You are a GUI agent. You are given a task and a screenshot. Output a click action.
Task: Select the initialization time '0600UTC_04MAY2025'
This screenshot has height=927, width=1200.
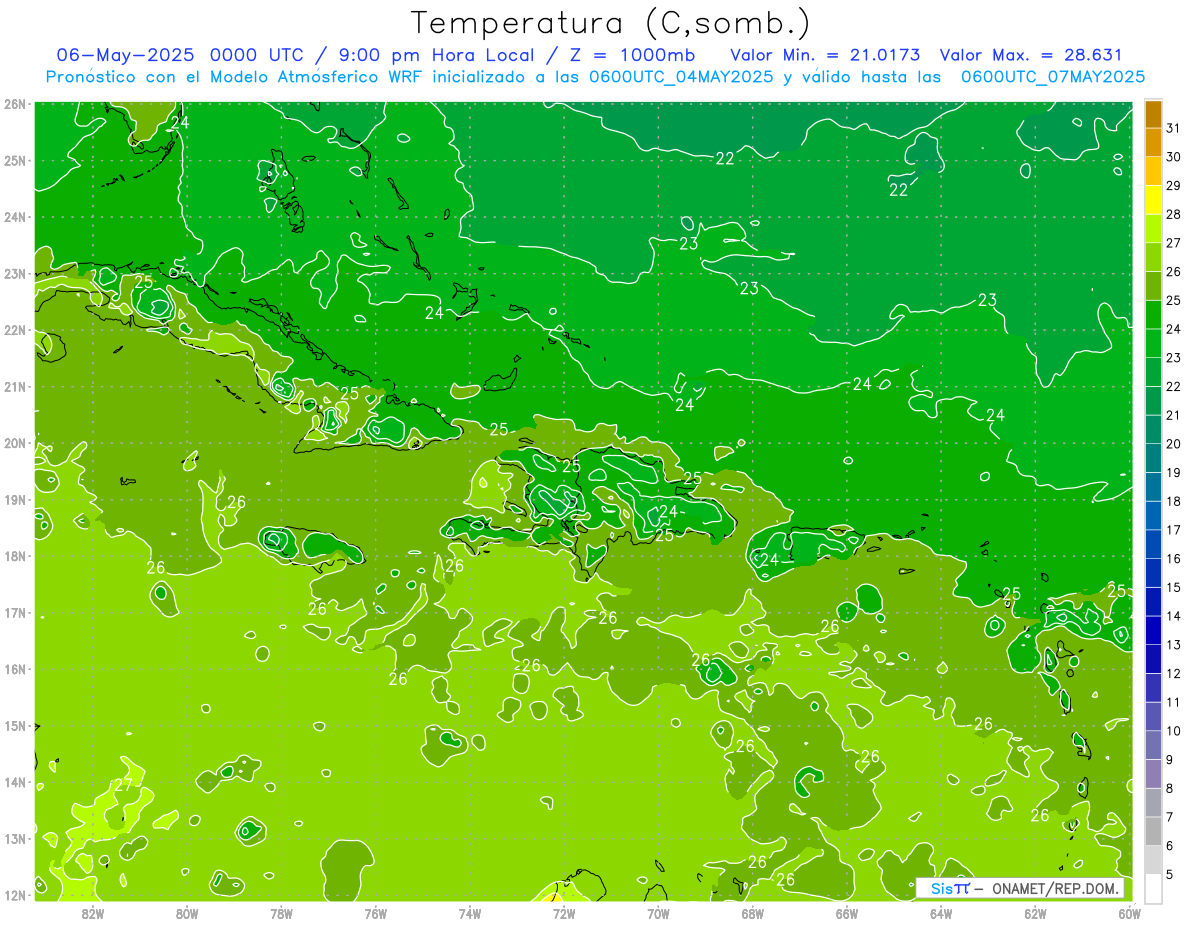point(681,77)
